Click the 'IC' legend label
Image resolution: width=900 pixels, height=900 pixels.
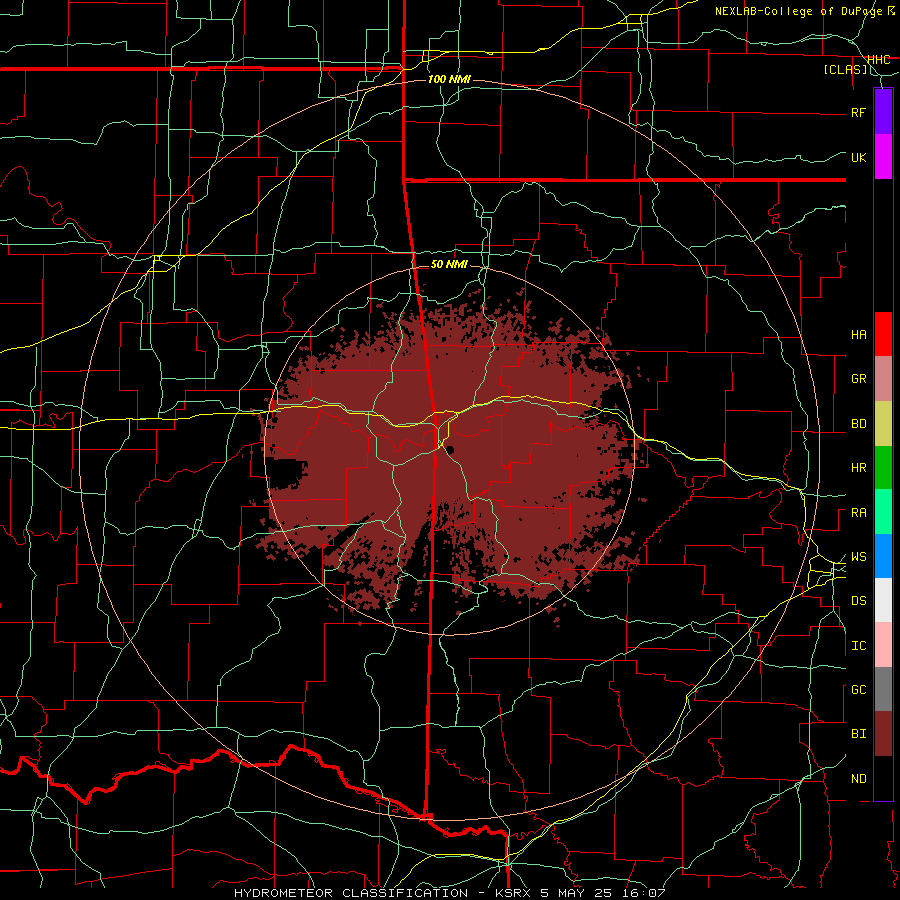click(x=858, y=646)
